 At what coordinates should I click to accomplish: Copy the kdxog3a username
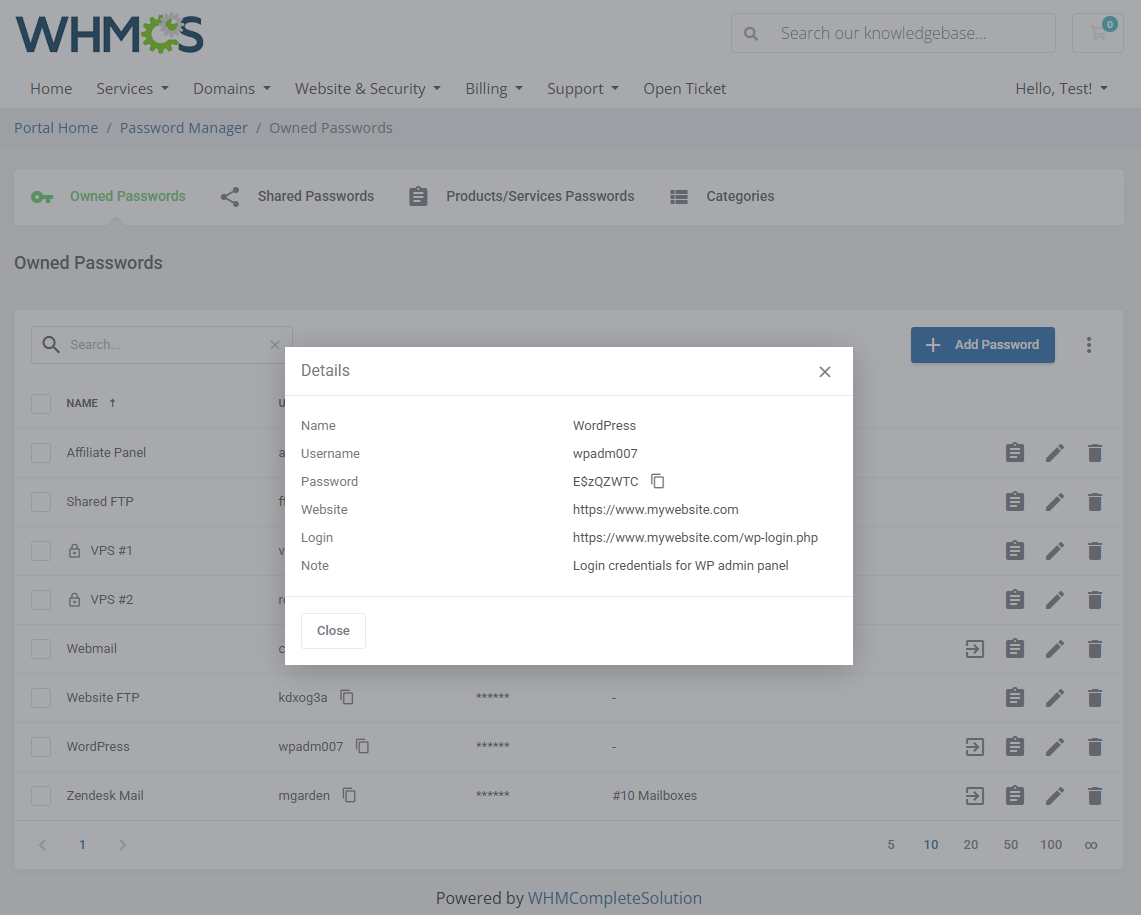(347, 697)
